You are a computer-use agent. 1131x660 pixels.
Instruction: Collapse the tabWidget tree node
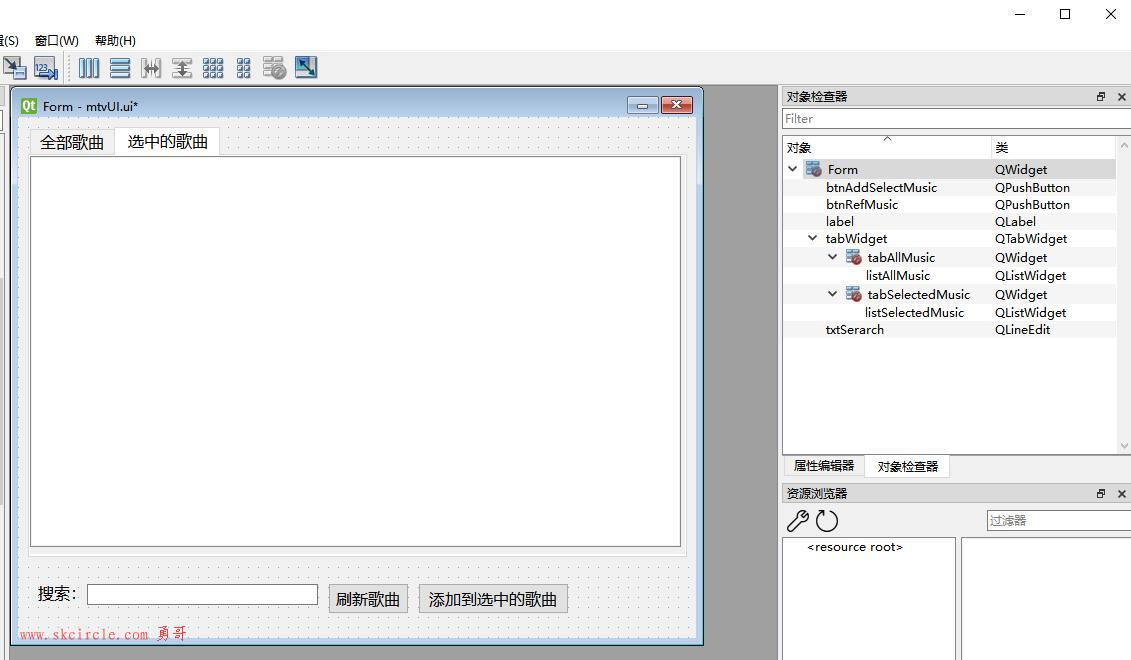click(x=813, y=239)
